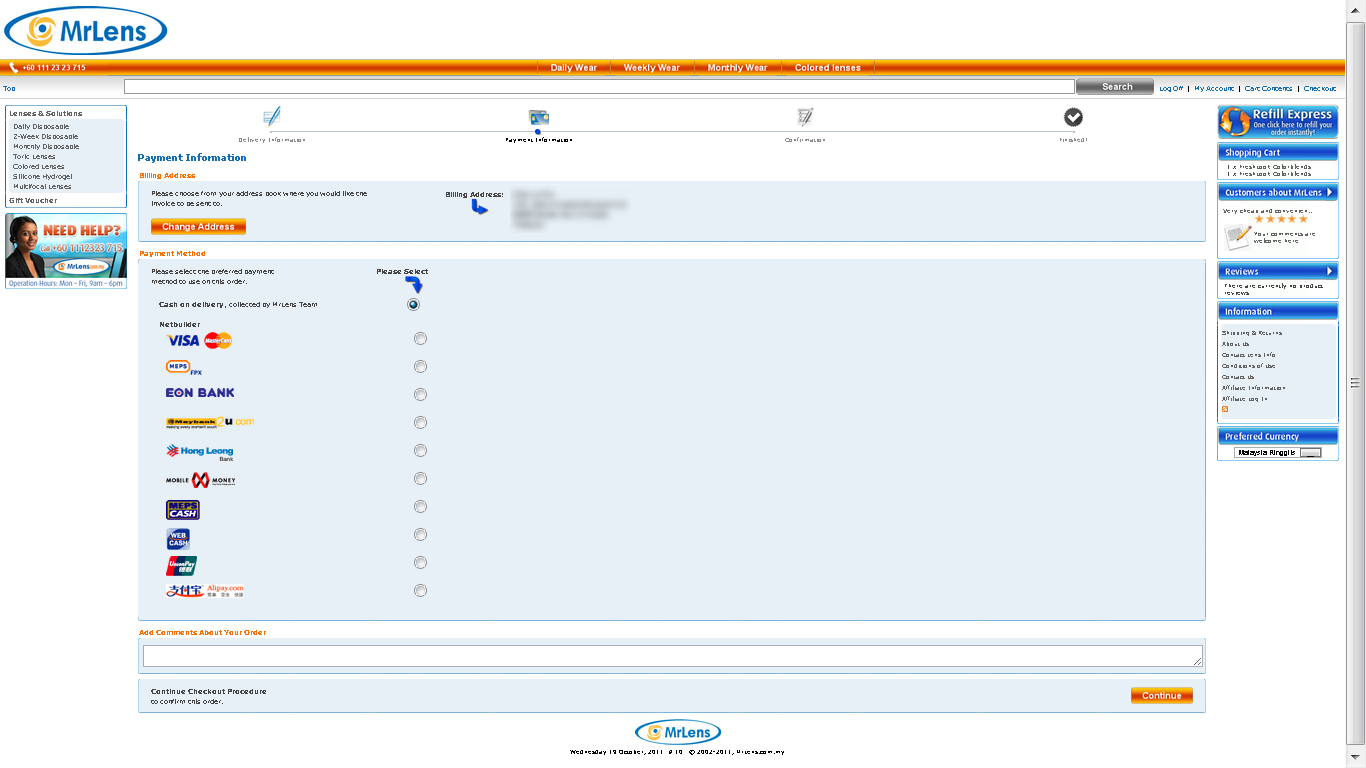Click the Mobile Money logo
The image size is (1366, 768).
pyautogui.click(x=201, y=480)
